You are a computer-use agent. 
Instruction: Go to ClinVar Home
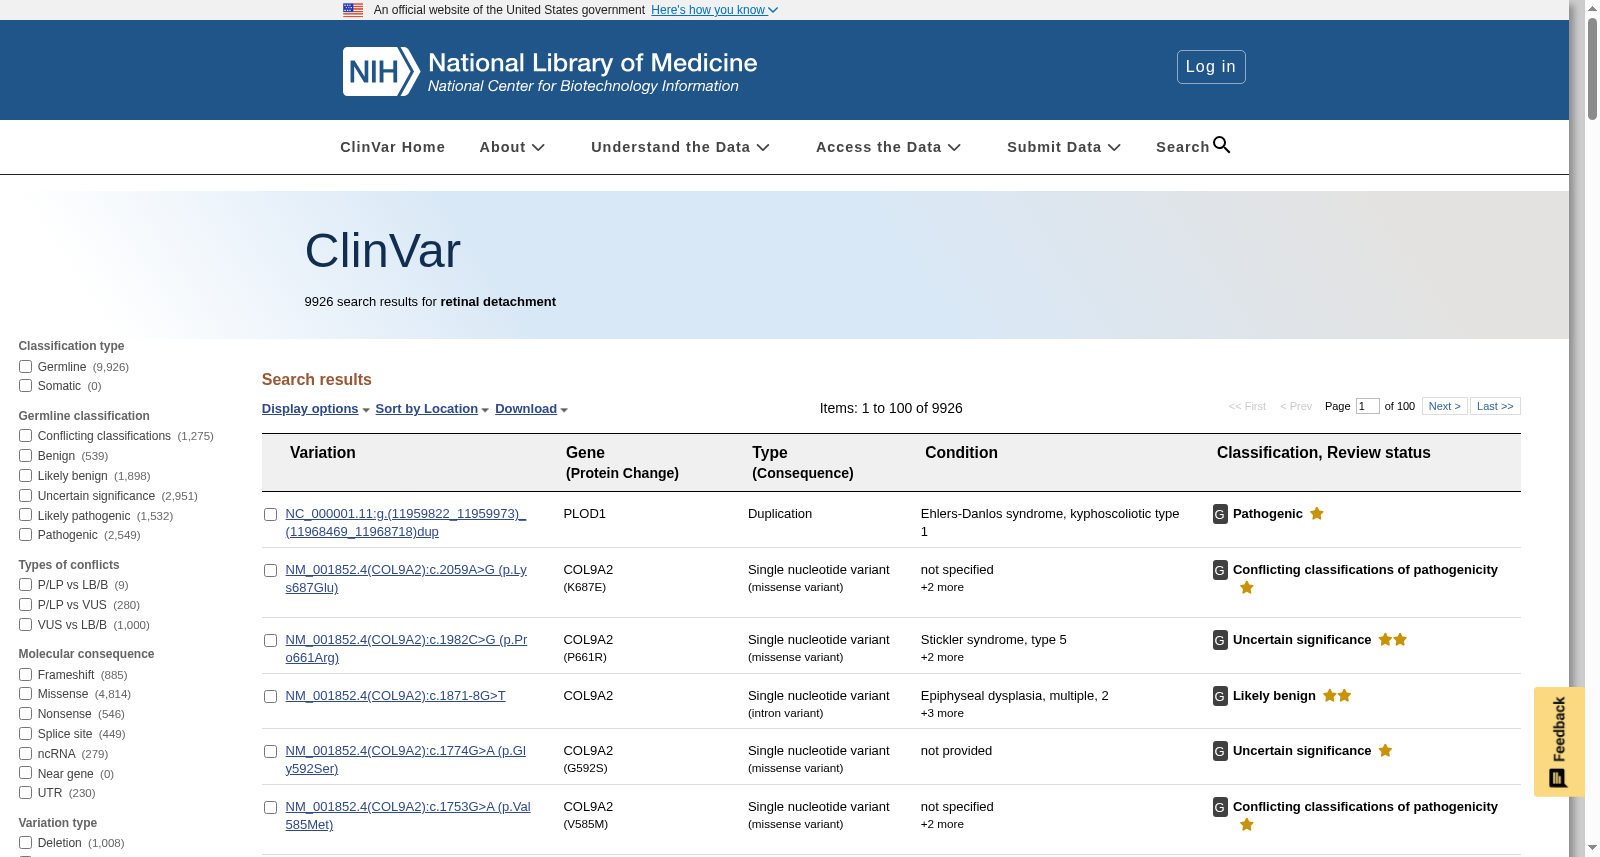[393, 147]
